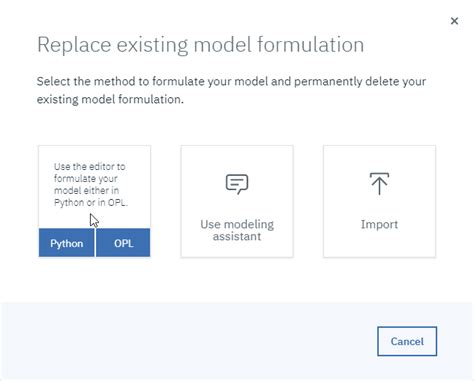Image resolution: width=474 pixels, height=381 pixels.
Task: Select the Import label text
Action: point(379,224)
